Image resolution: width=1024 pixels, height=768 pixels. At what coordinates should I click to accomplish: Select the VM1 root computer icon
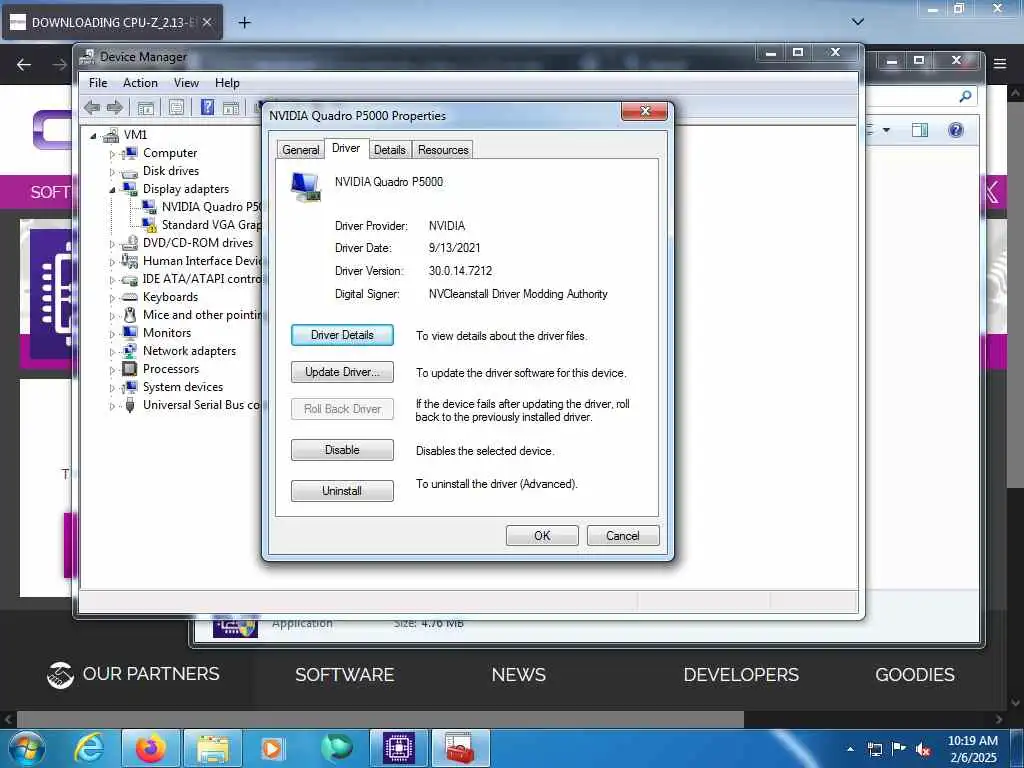click(111, 135)
